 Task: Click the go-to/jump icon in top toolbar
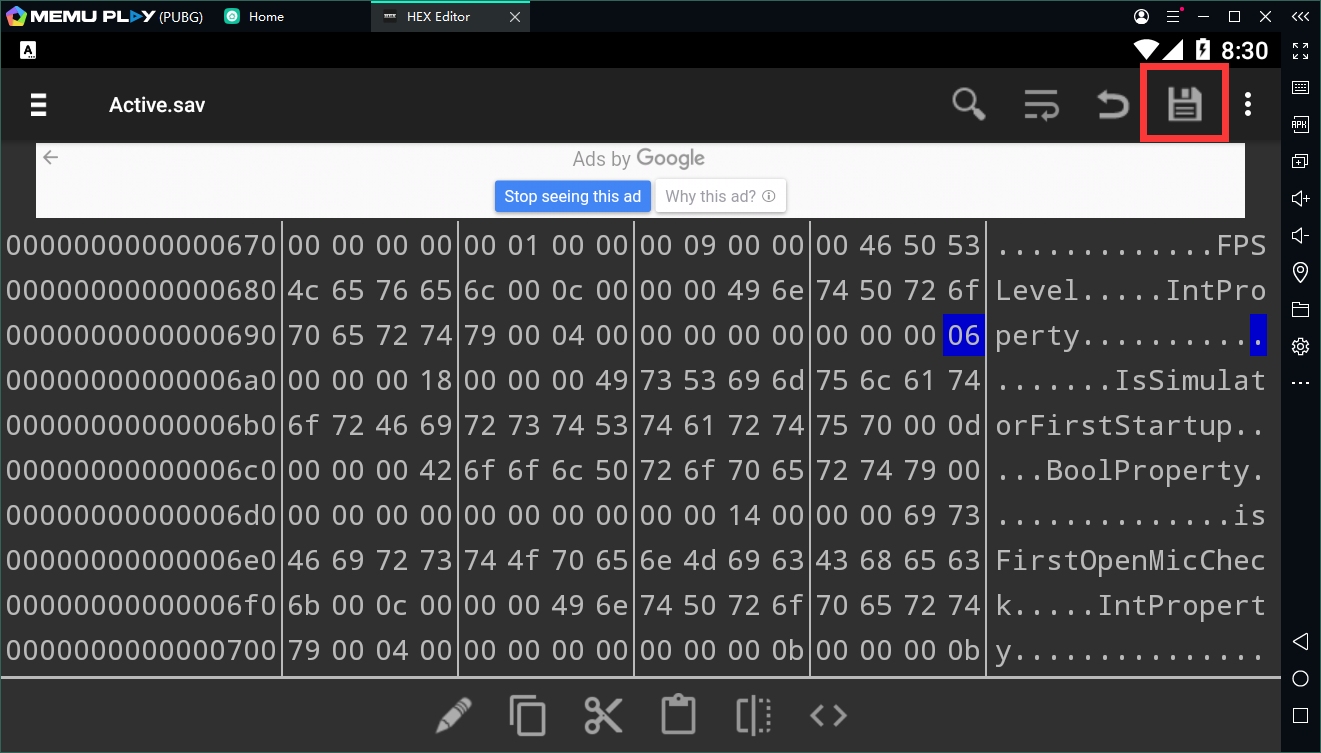1042,104
